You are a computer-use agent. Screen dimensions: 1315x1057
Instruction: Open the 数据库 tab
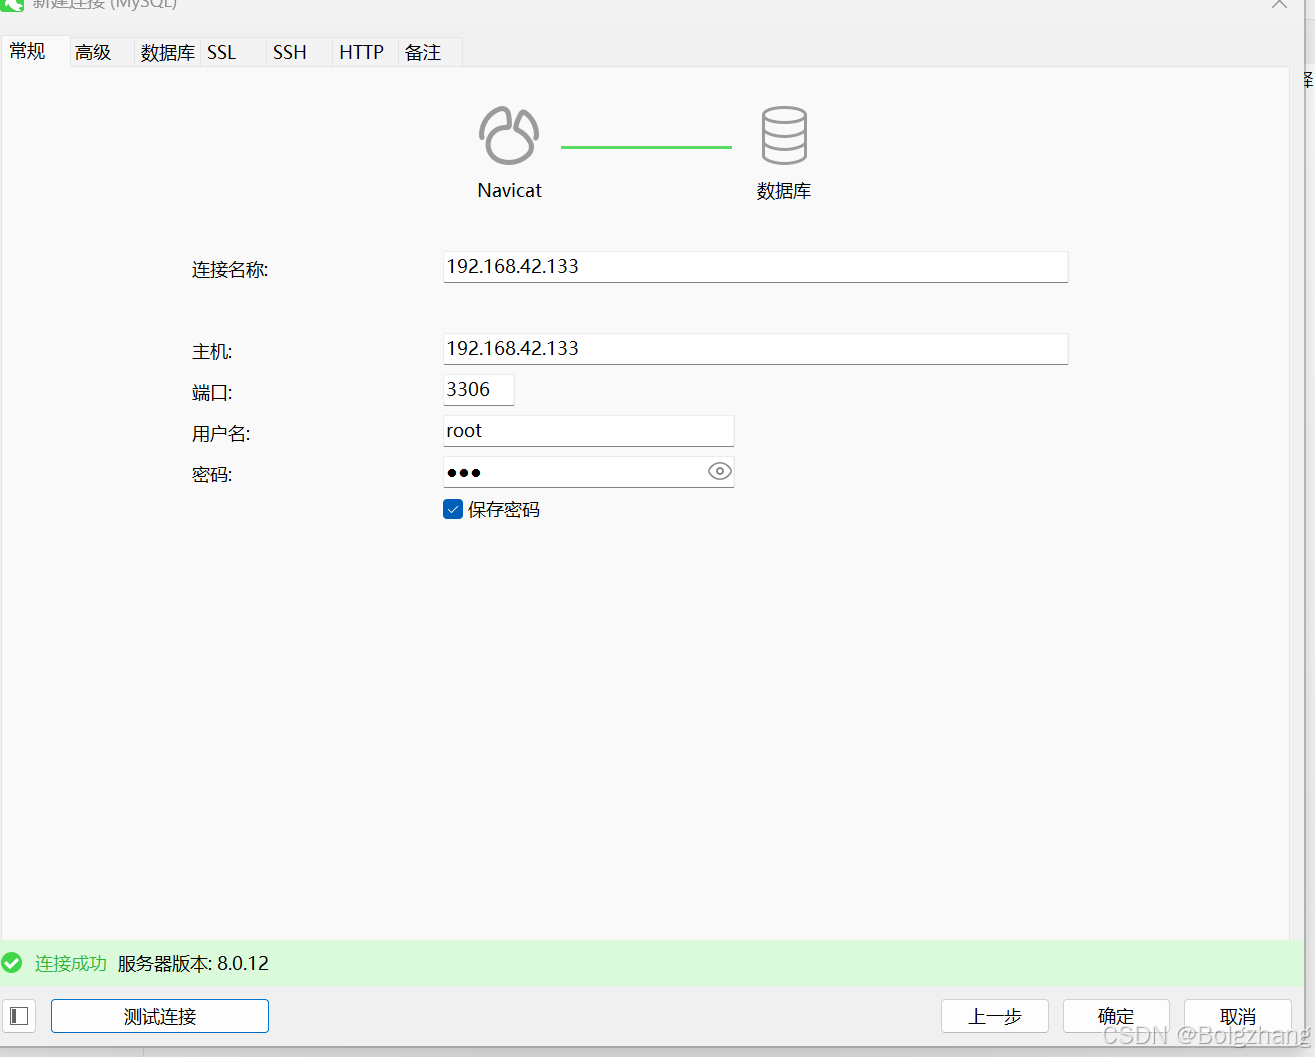click(167, 52)
